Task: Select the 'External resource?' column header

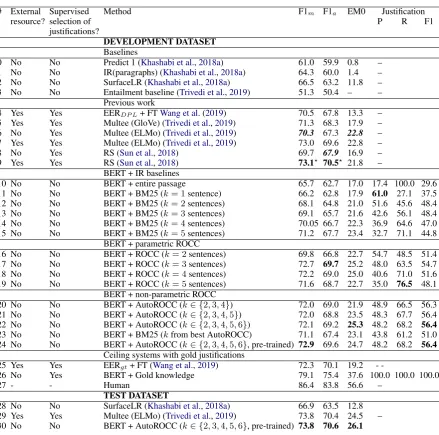Action: tap(28, 16)
